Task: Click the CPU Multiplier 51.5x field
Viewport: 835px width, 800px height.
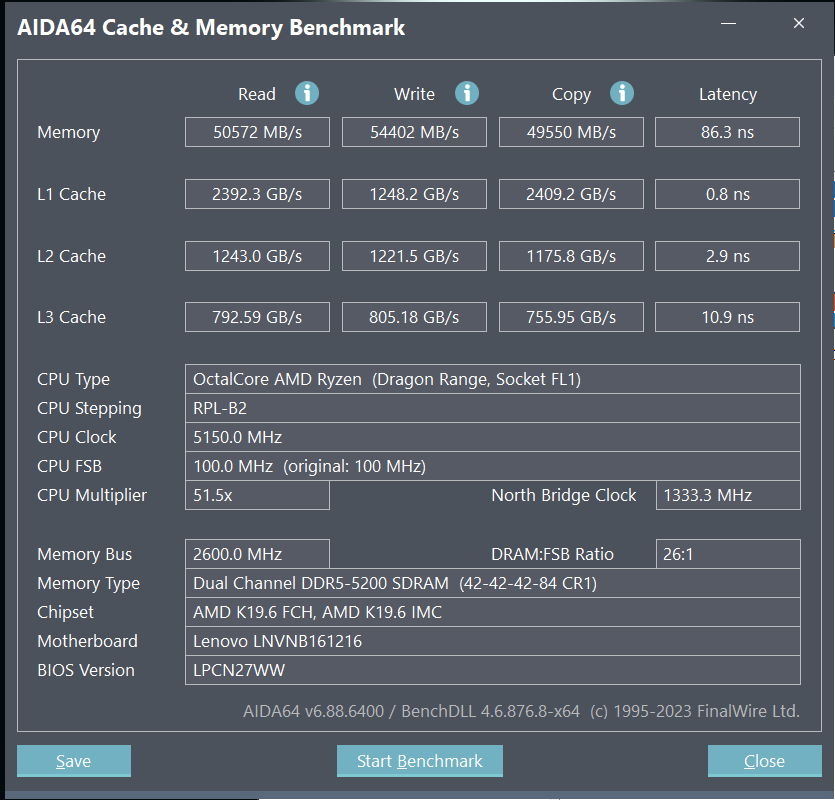Action: point(257,495)
